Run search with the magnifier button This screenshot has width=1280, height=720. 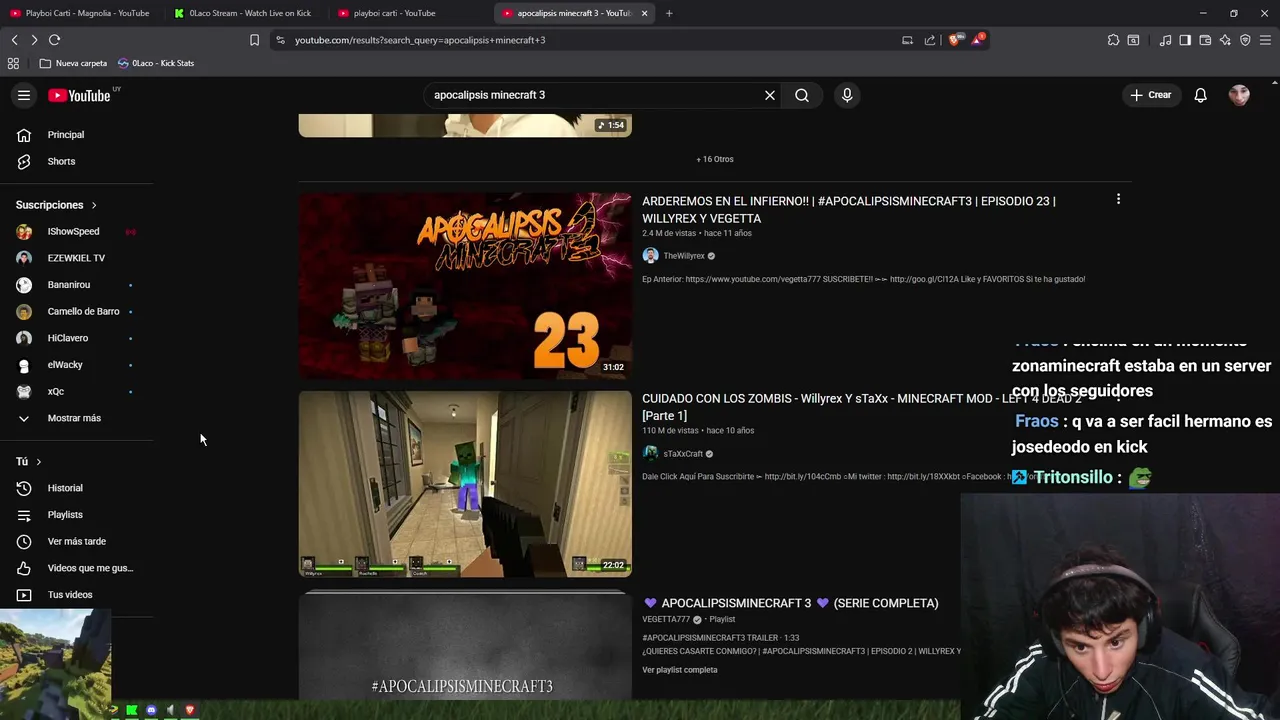[x=802, y=95]
